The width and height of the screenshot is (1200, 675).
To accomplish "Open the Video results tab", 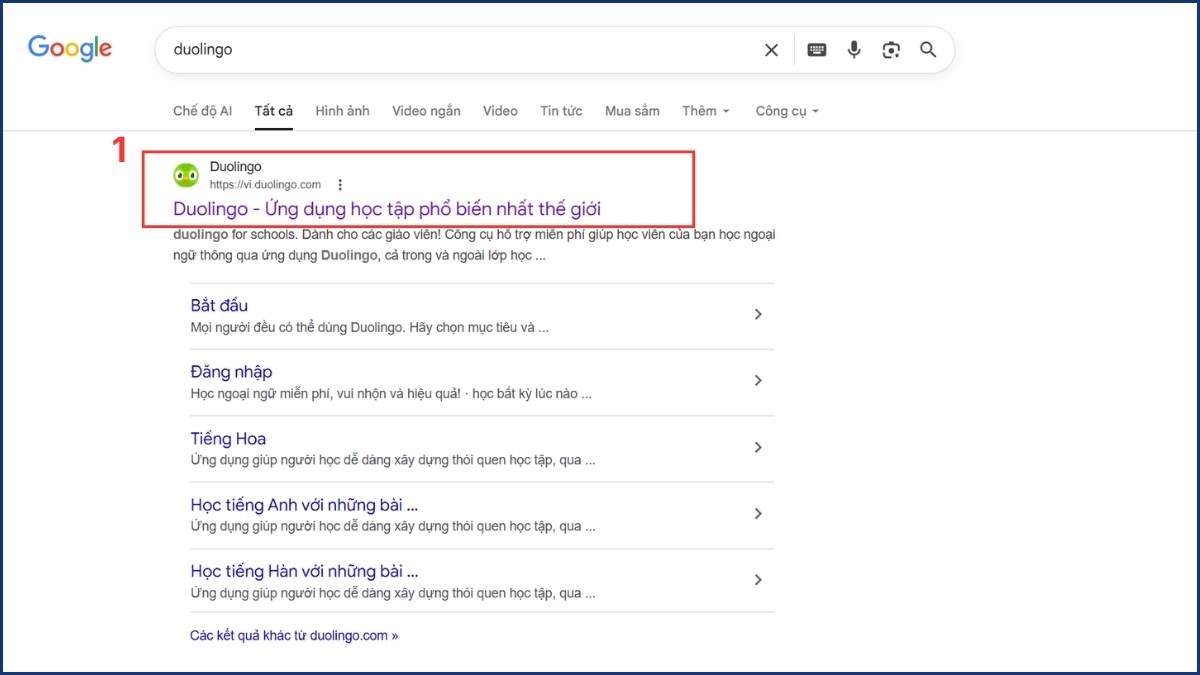I will pyautogui.click(x=500, y=111).
